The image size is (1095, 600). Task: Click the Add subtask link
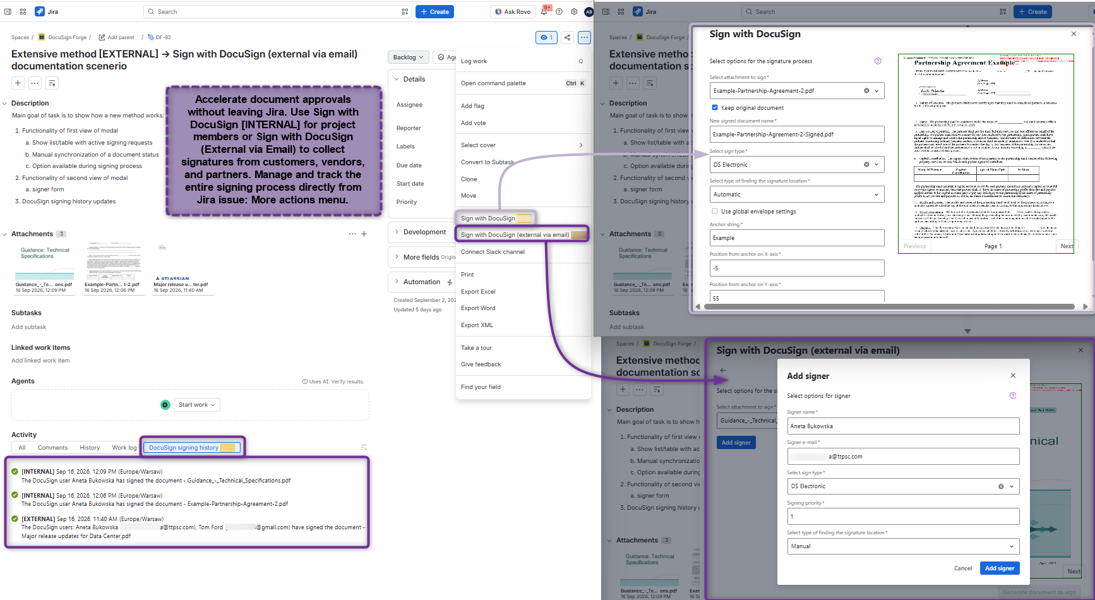(x=29, y=327)
